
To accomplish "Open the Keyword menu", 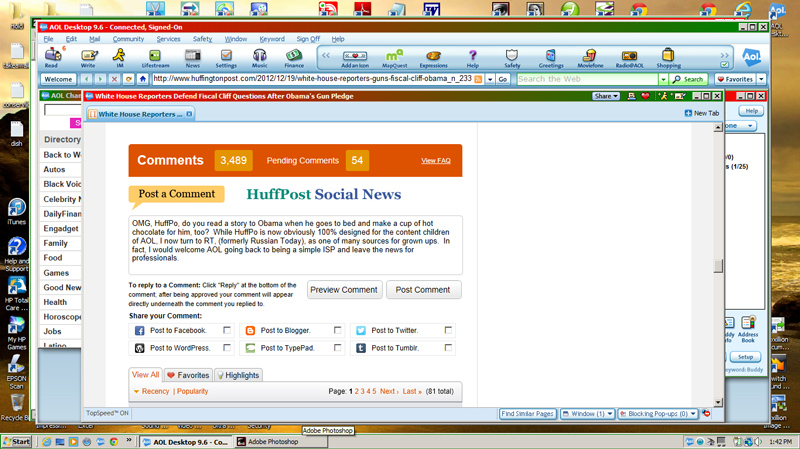I will pos(272,39).
